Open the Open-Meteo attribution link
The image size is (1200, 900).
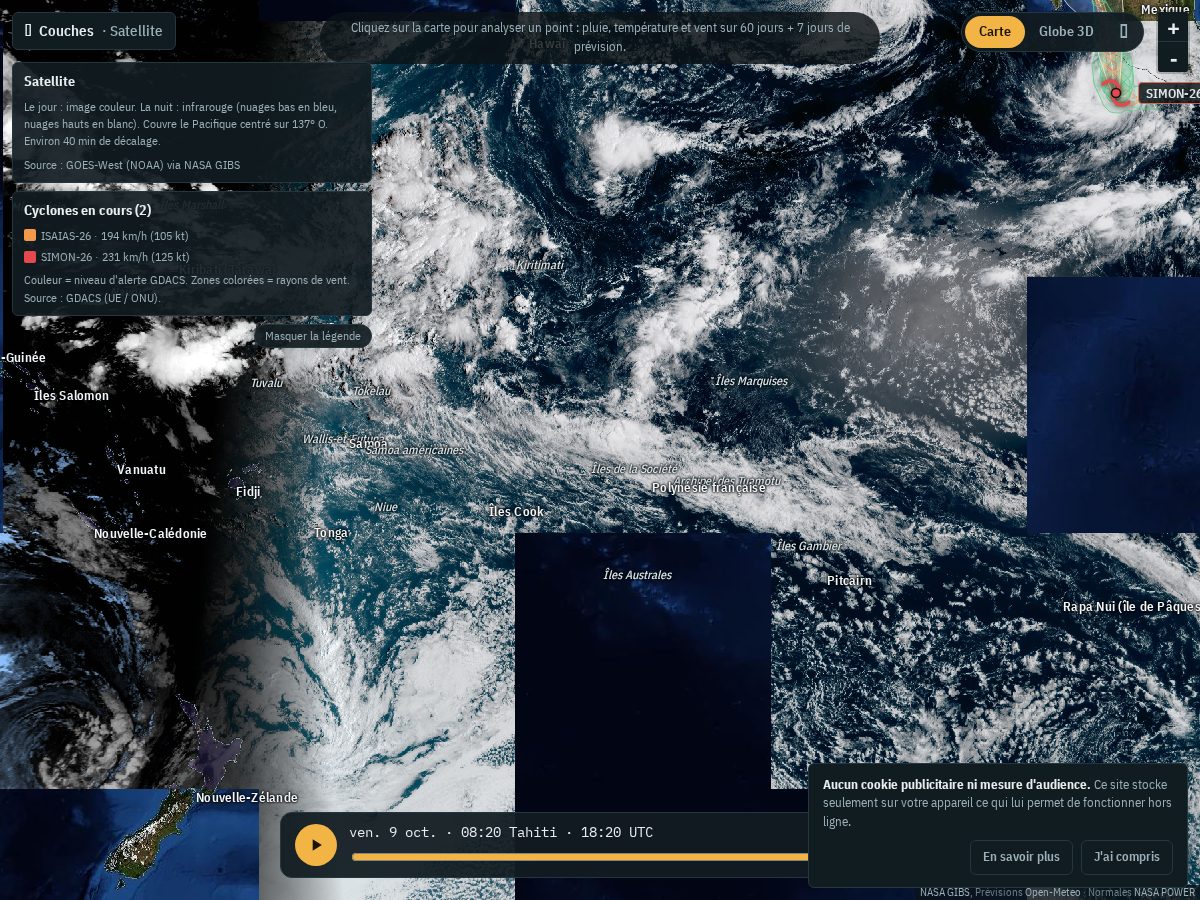(1051, 892)
